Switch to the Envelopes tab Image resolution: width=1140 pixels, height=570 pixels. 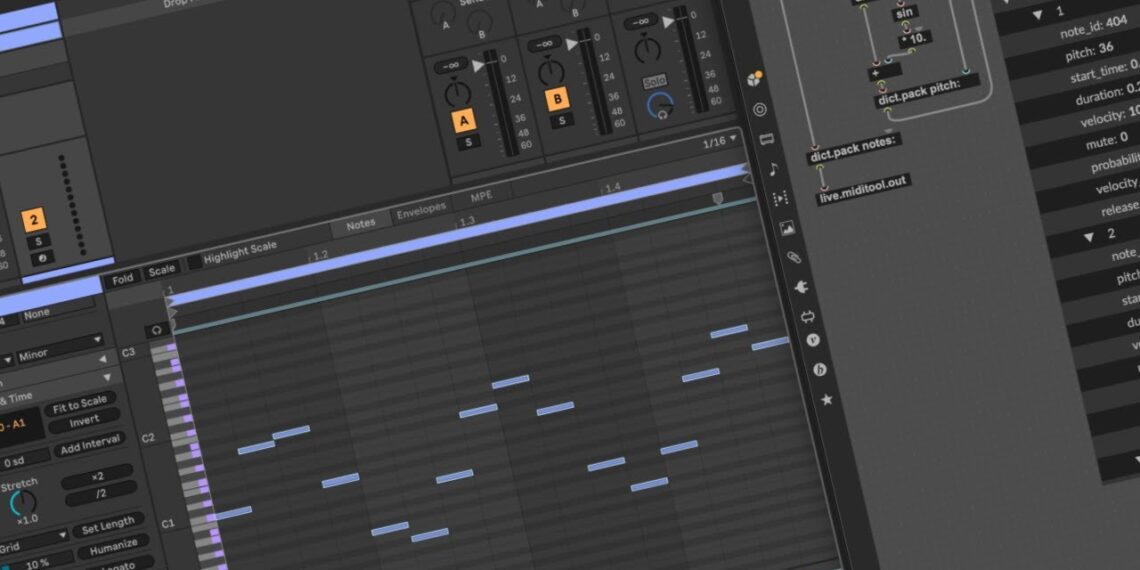(x=421, y=212)
